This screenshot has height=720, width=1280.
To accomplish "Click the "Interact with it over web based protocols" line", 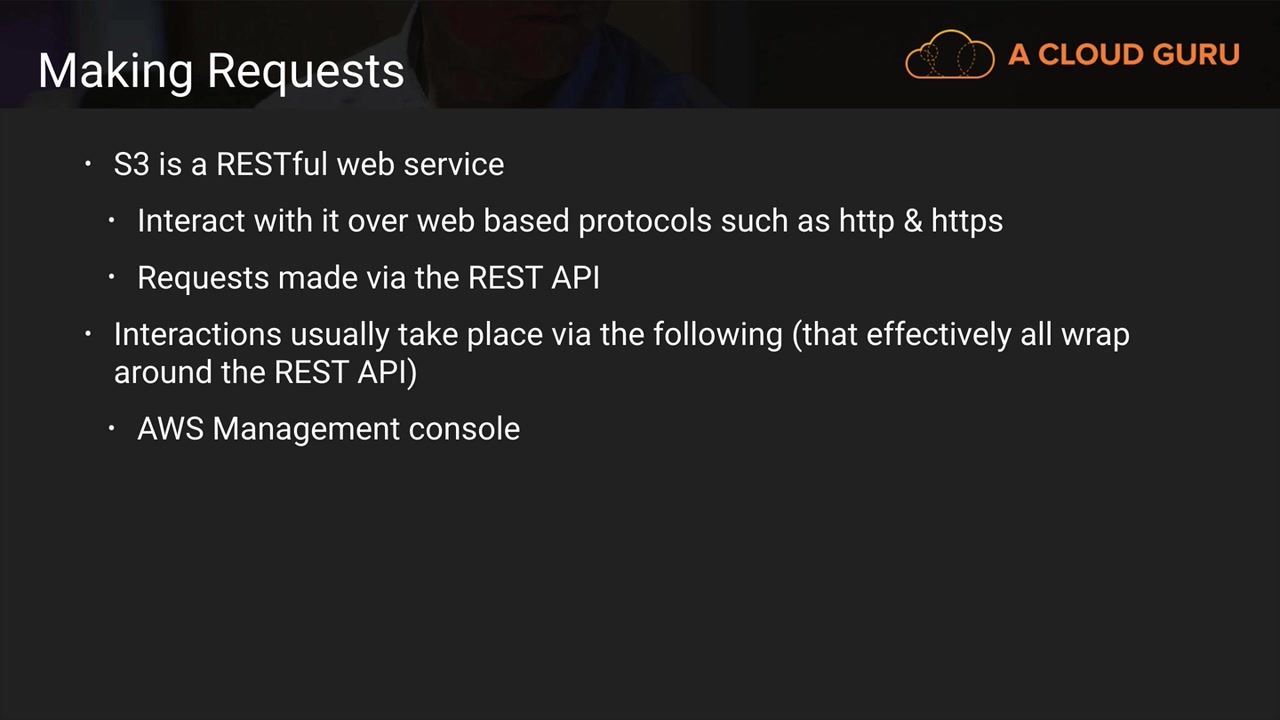I will tap(569, 221).
